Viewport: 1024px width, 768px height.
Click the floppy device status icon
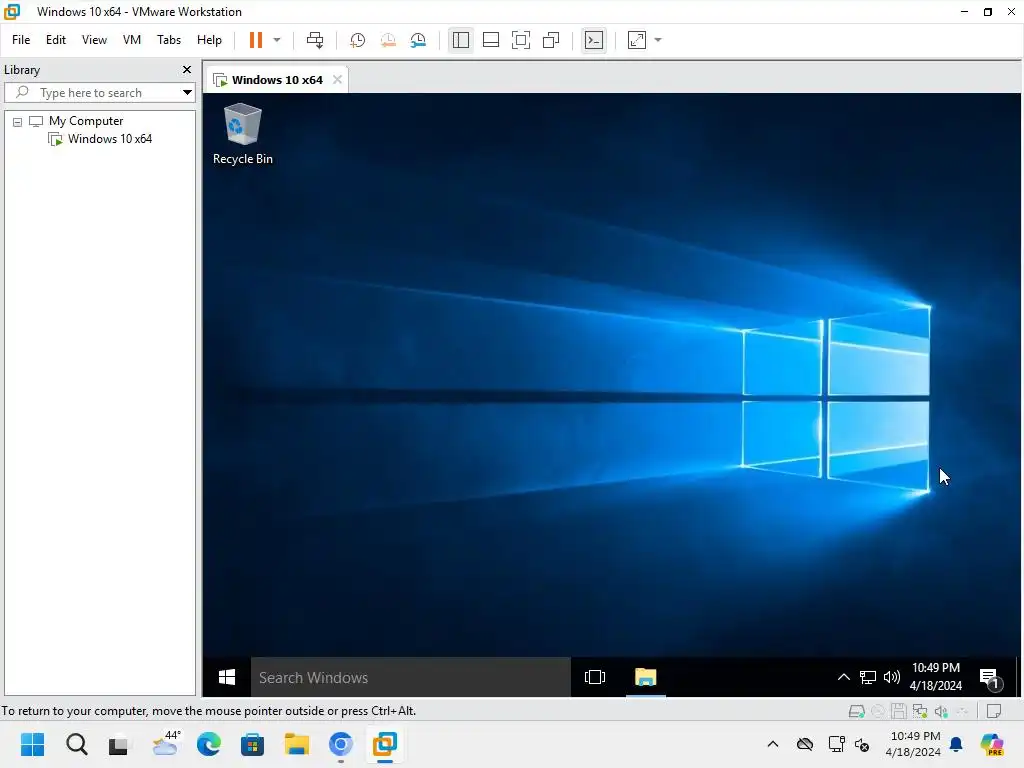[899, 711]
